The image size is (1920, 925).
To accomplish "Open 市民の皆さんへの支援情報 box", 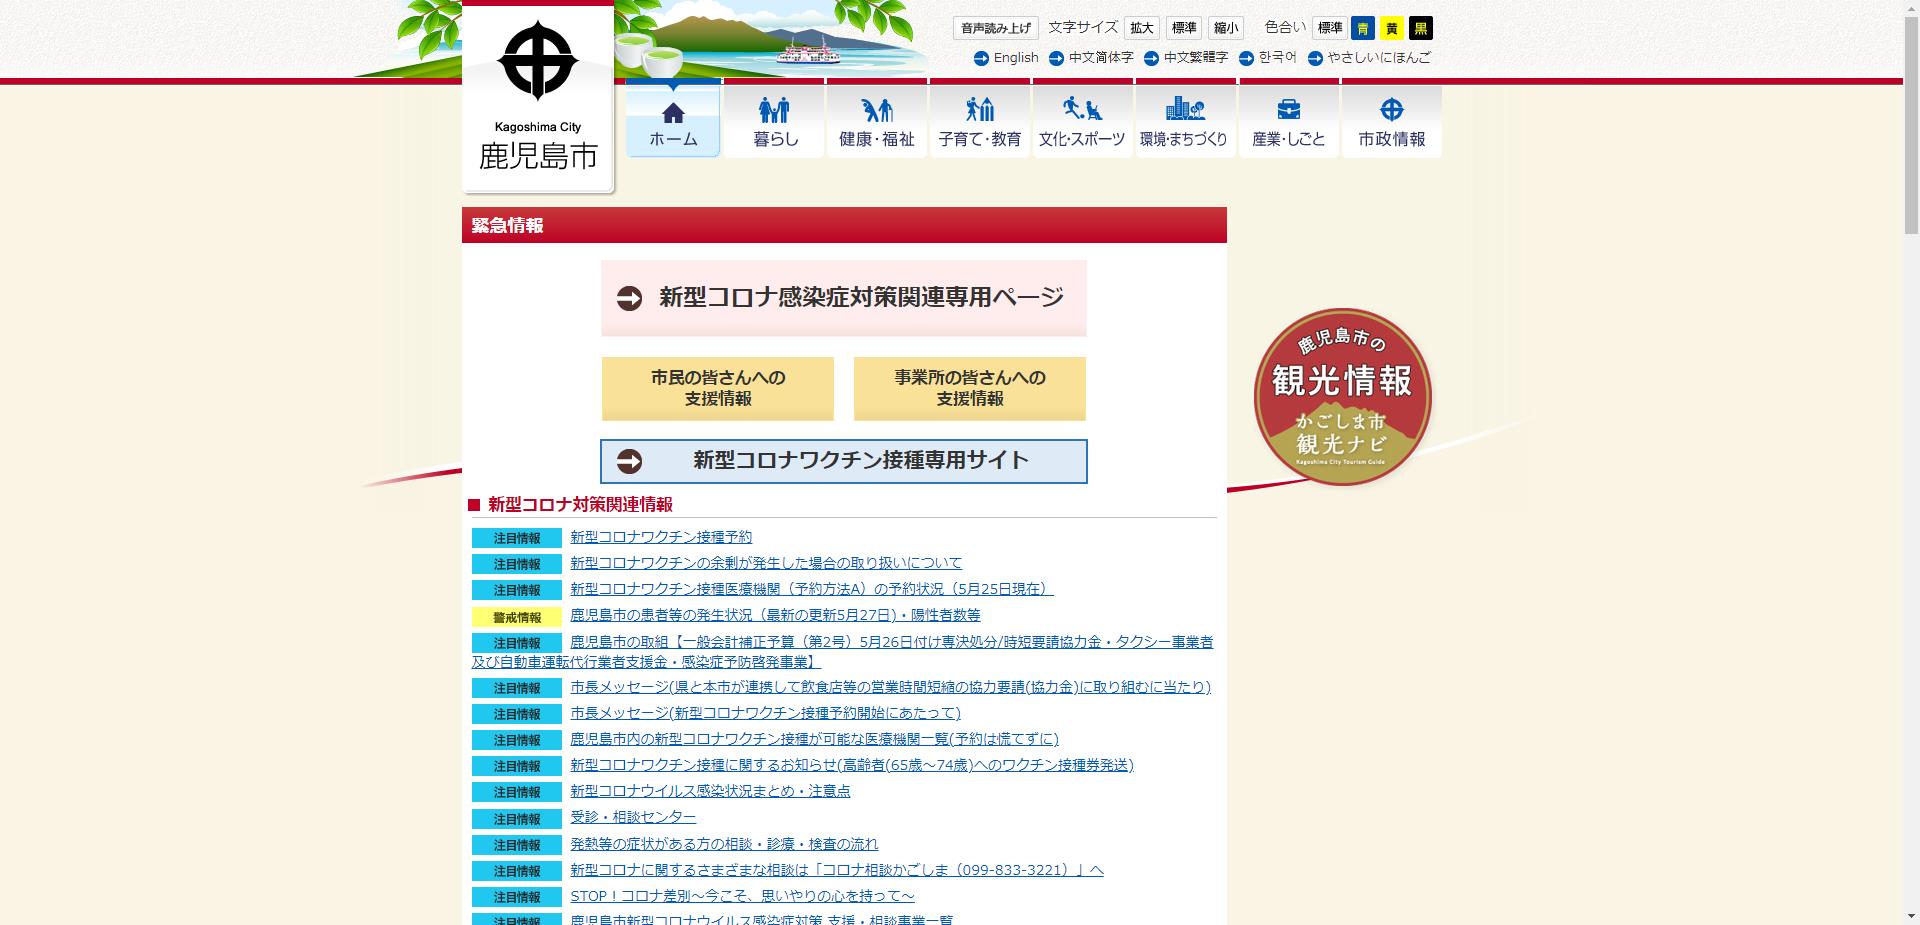I will click(x=717, y=388).
